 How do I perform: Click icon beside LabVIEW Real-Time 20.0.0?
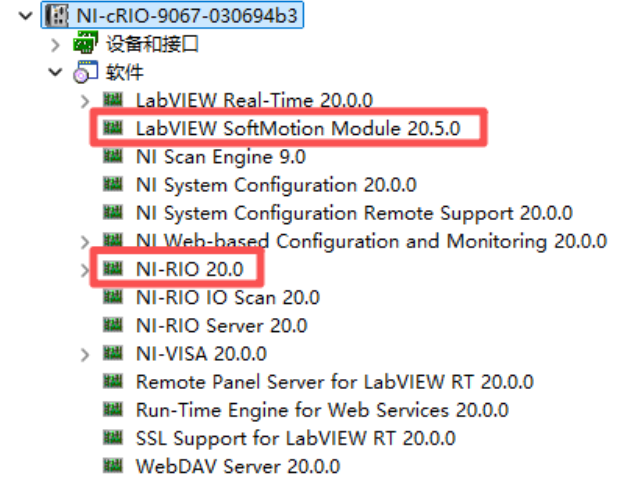coord(113,99)
